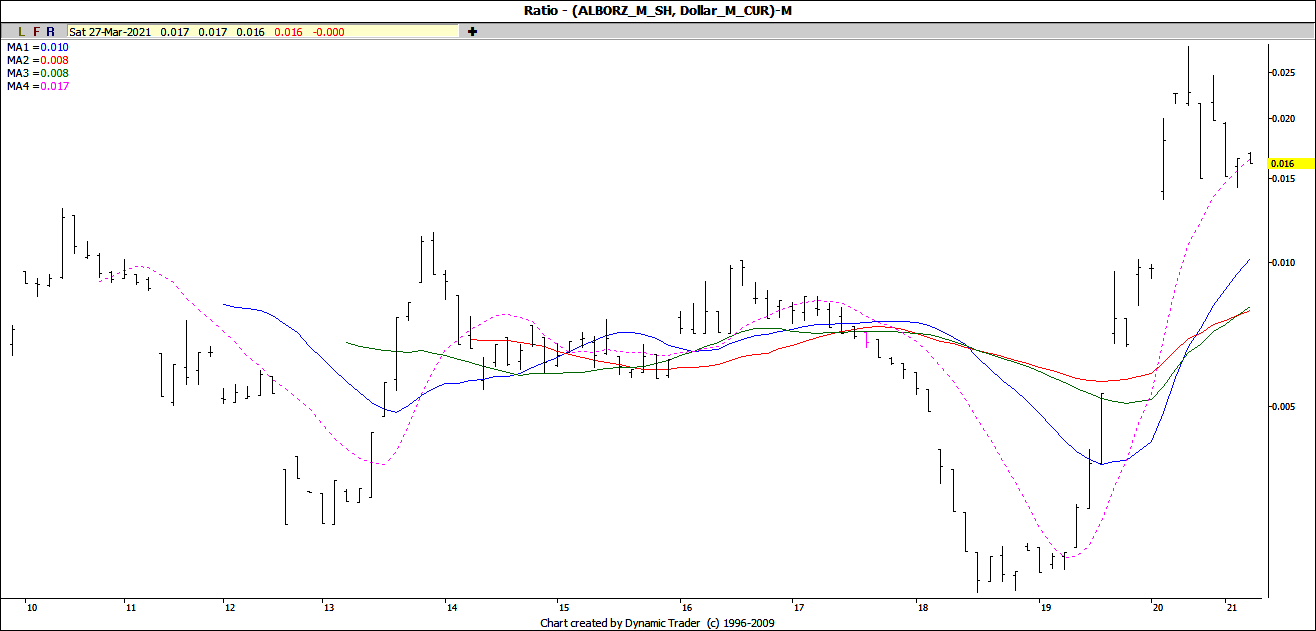This screenshot has height=631, width=1316.
Task: Click the black plus crosshair icon
Action: coord(473,31)
